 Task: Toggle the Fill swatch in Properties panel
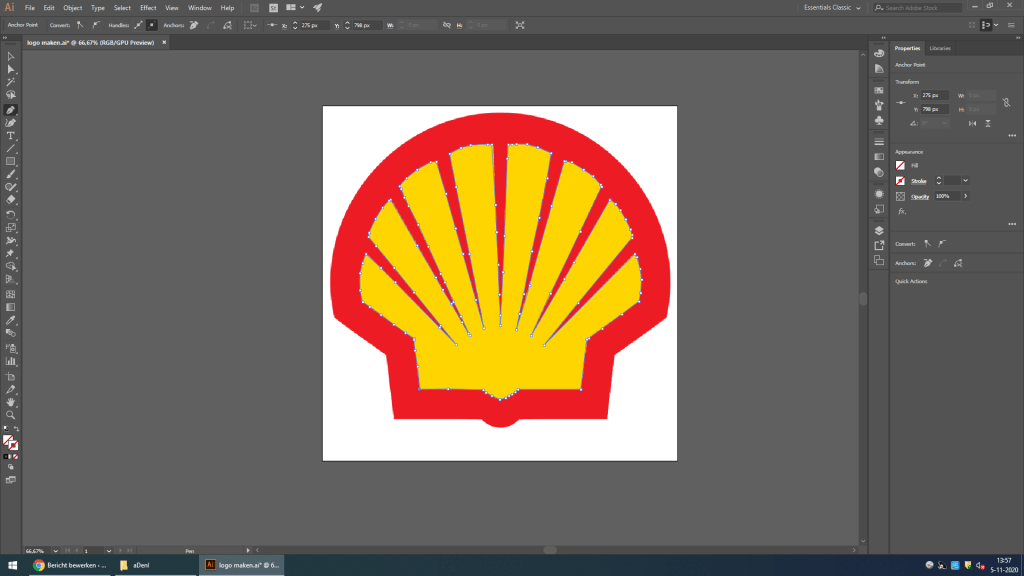pyautogui.click(x=901, y=165)
